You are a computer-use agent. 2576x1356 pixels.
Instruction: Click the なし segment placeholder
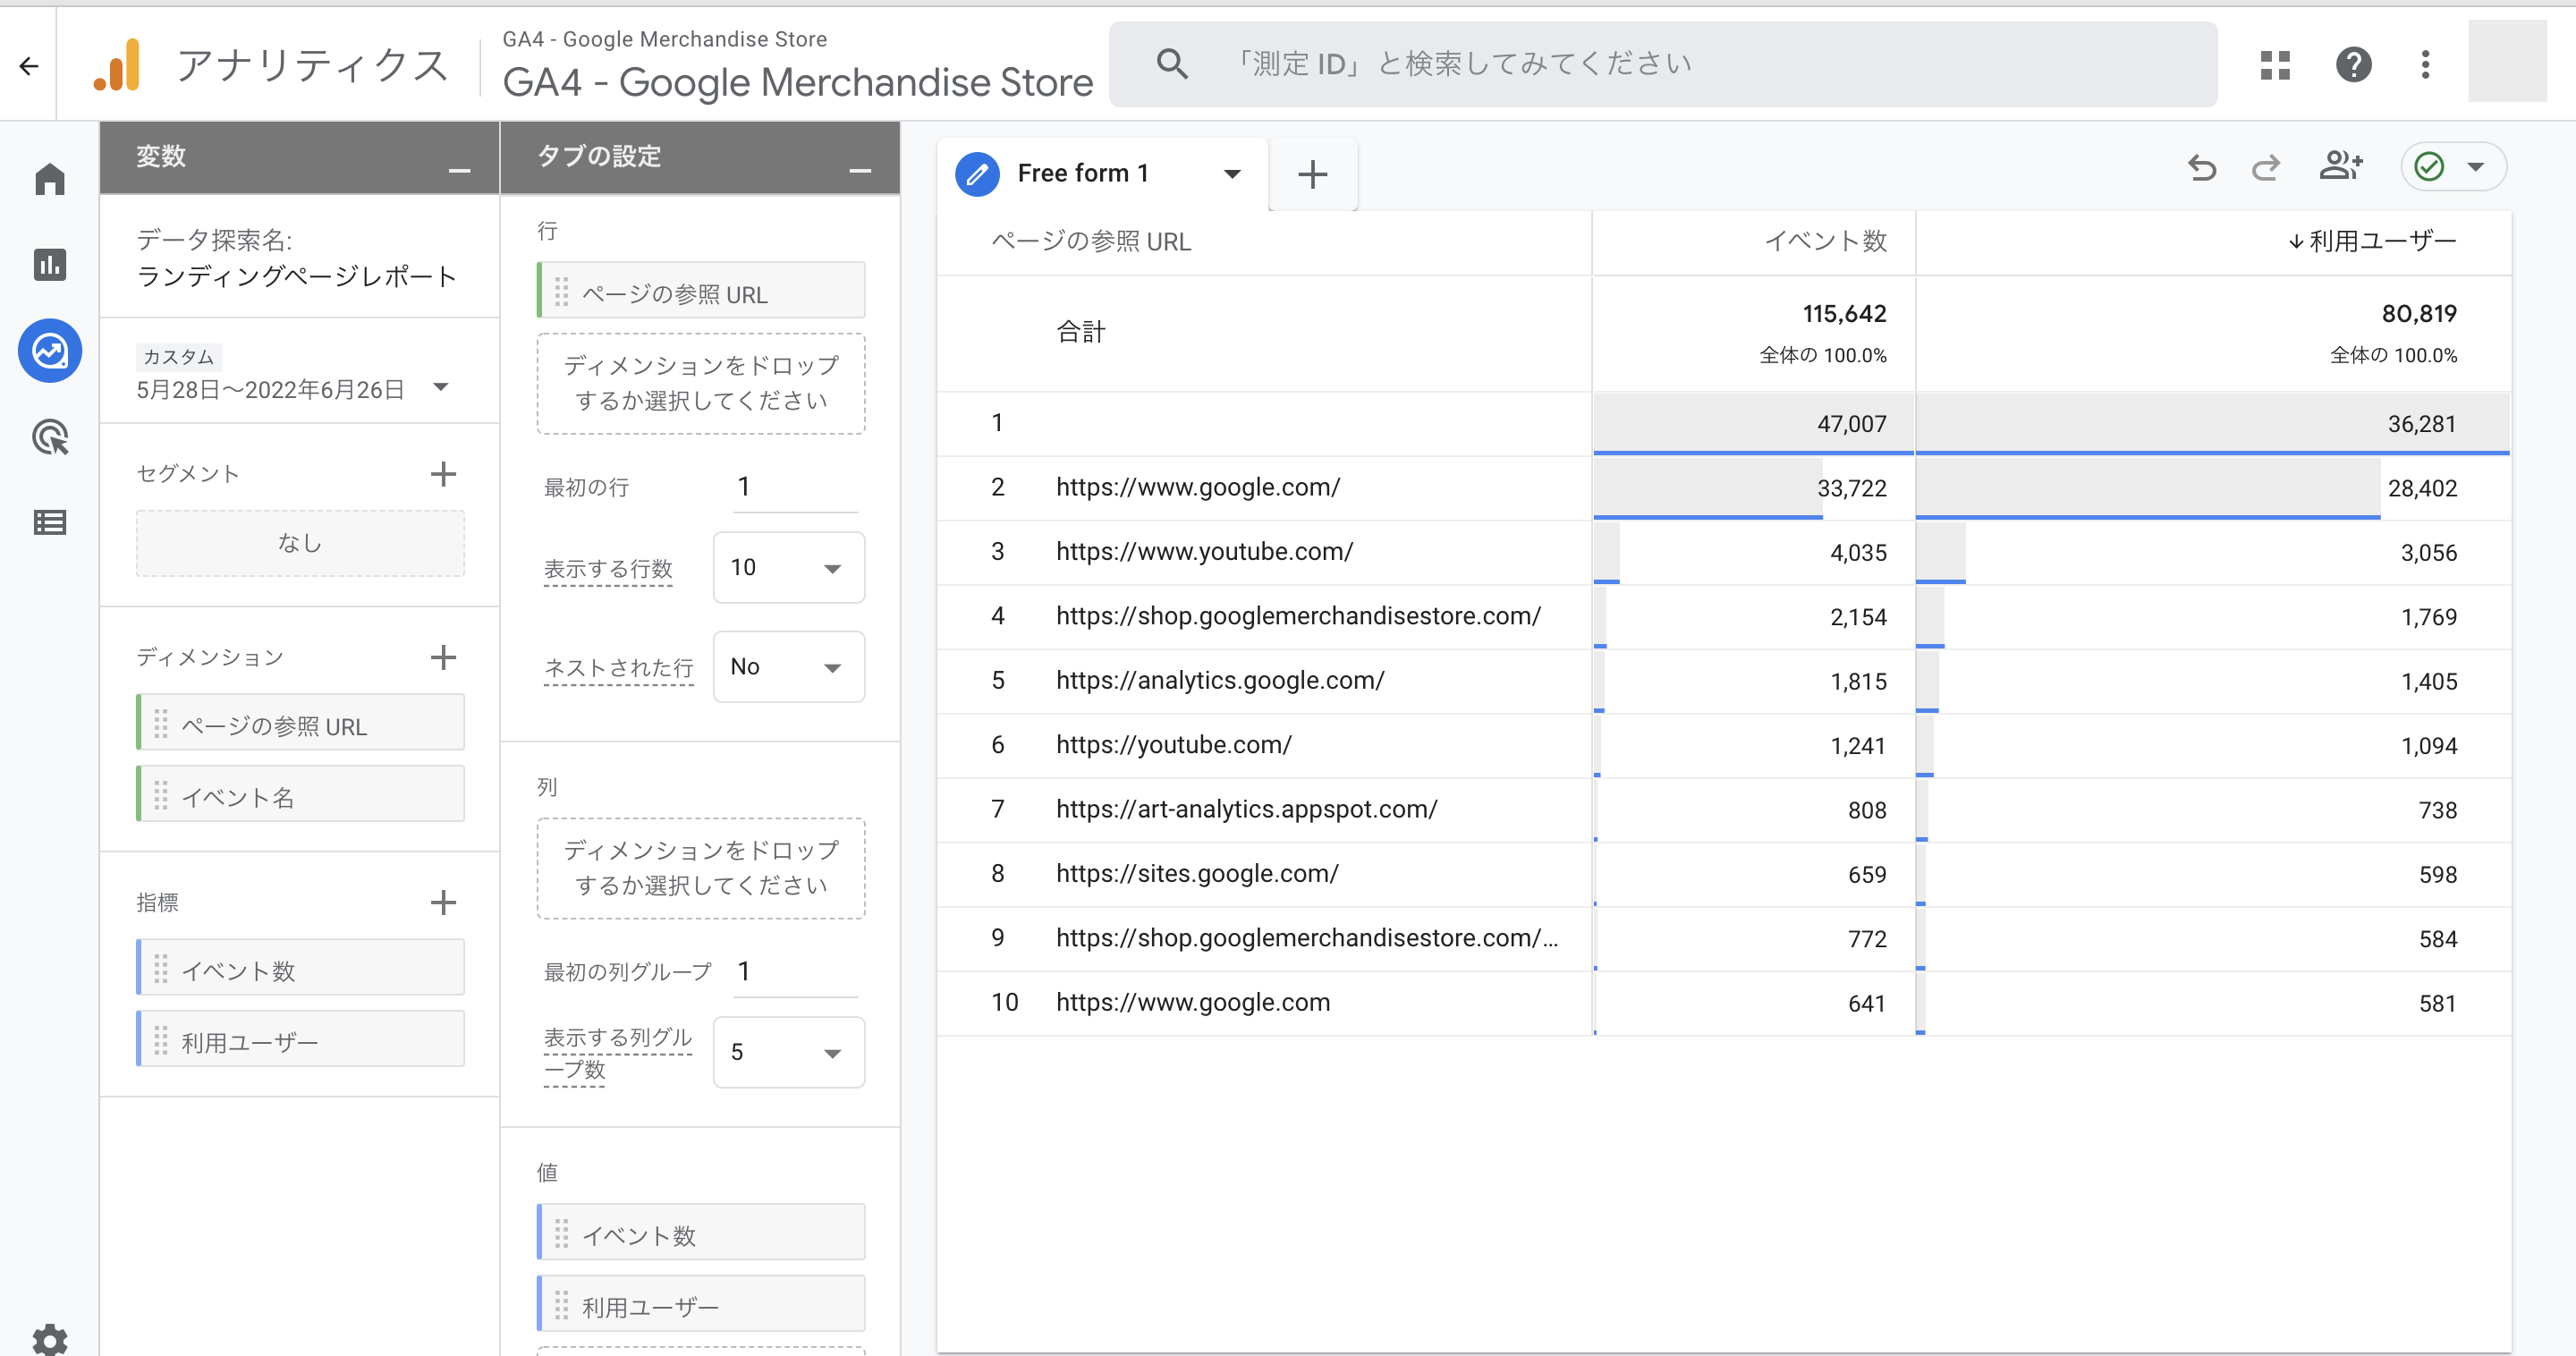[x=300, y=543]
